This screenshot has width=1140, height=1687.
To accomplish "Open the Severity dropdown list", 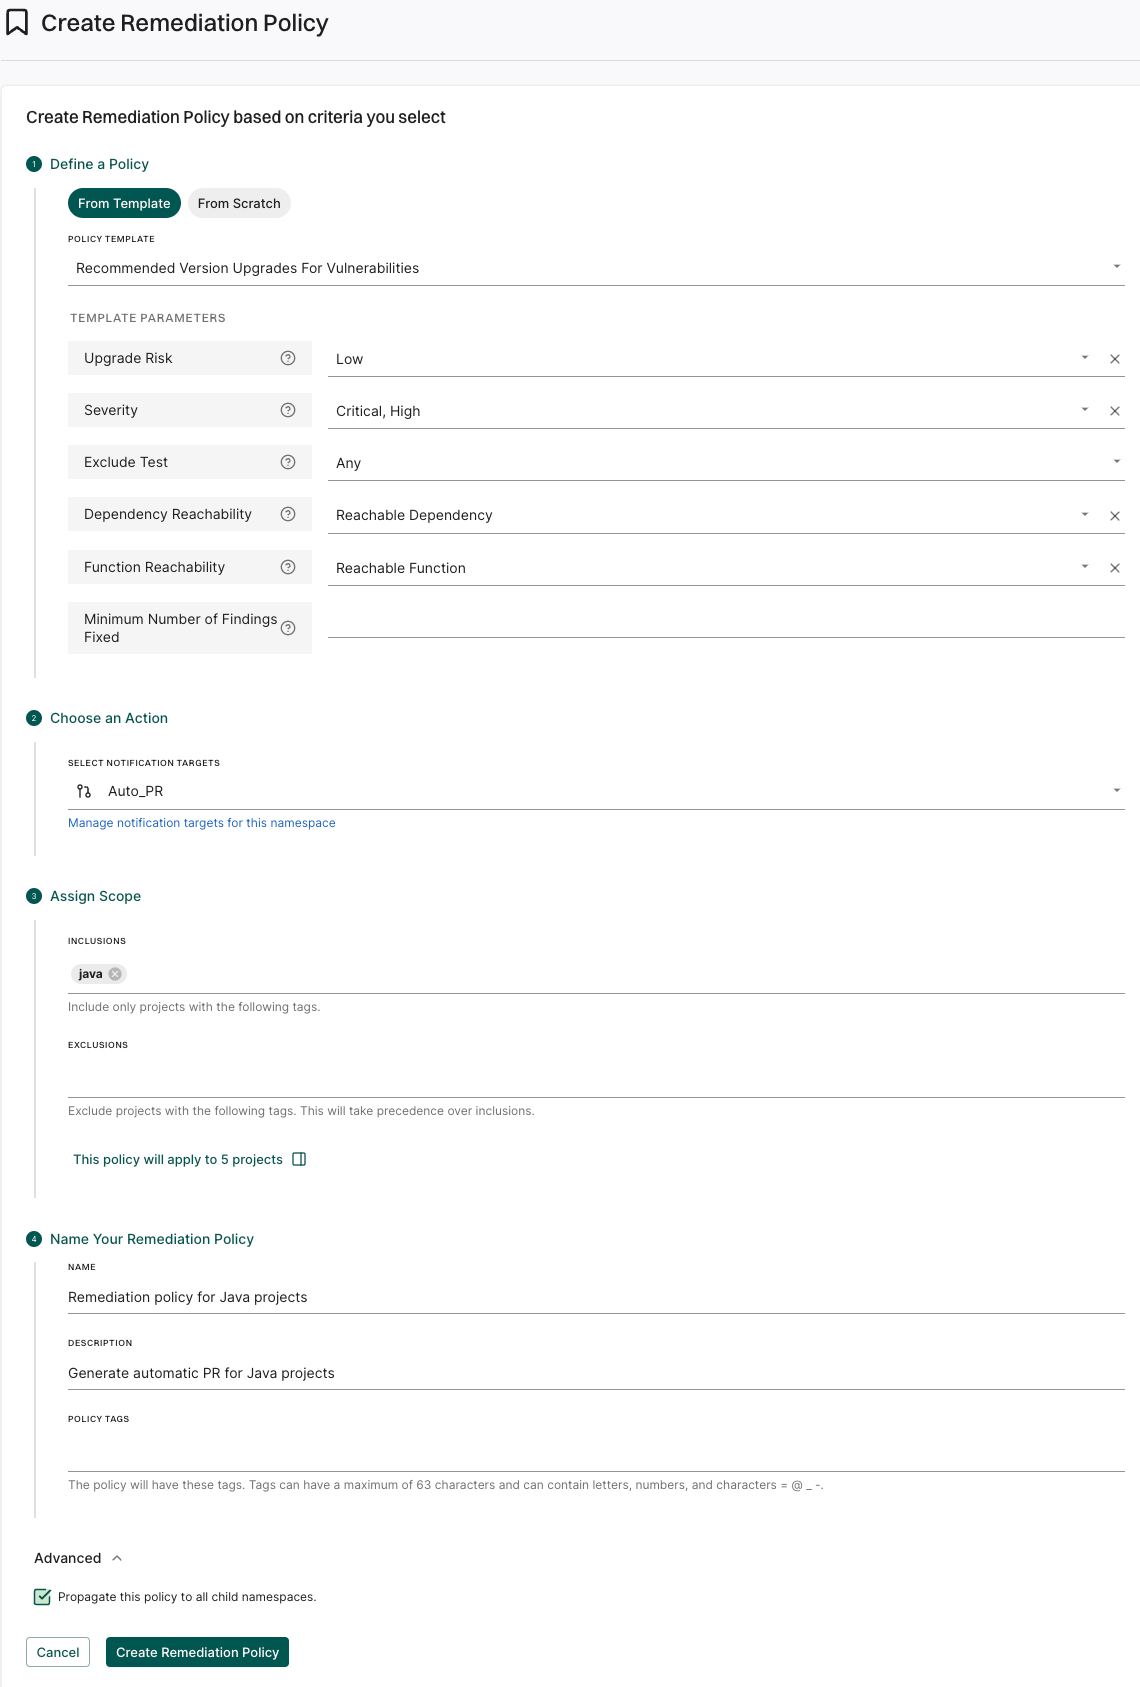I will [x=1084, y=410].
